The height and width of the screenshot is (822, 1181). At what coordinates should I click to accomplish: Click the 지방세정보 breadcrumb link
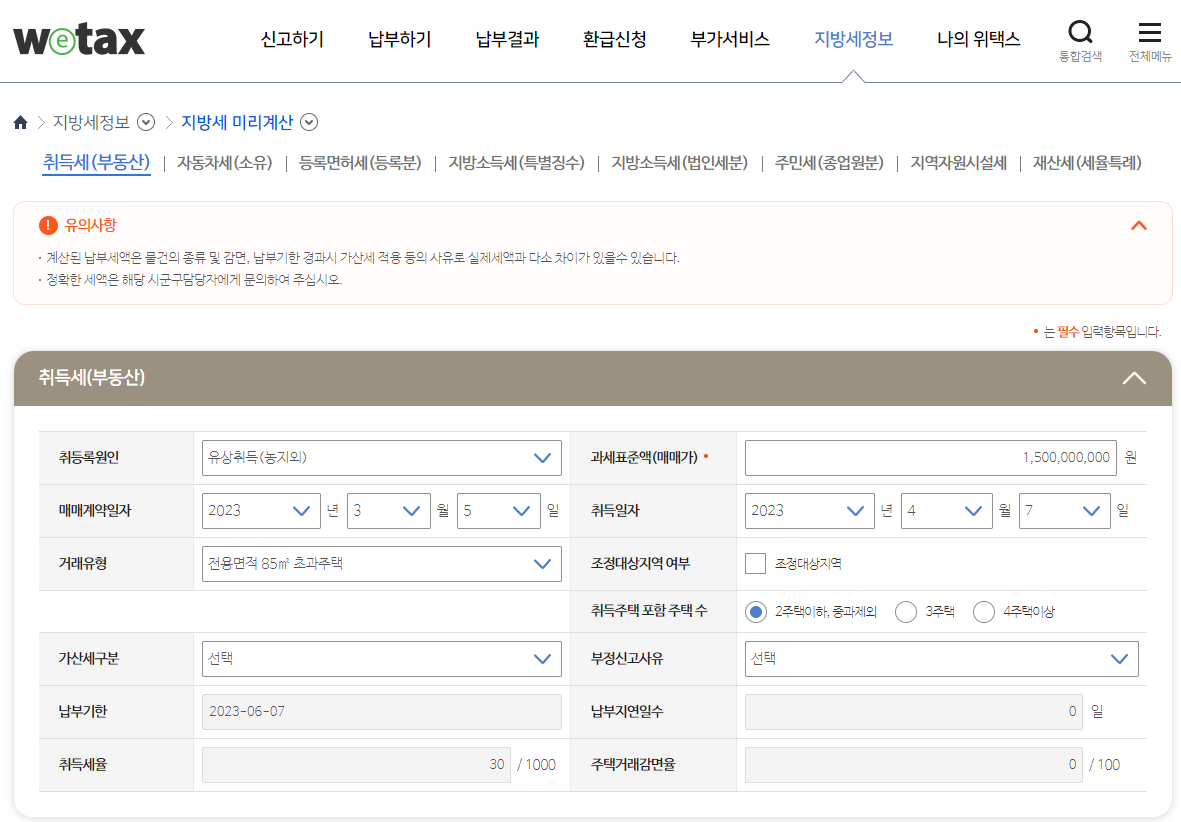pyautogui.click(x=91, y=122)
